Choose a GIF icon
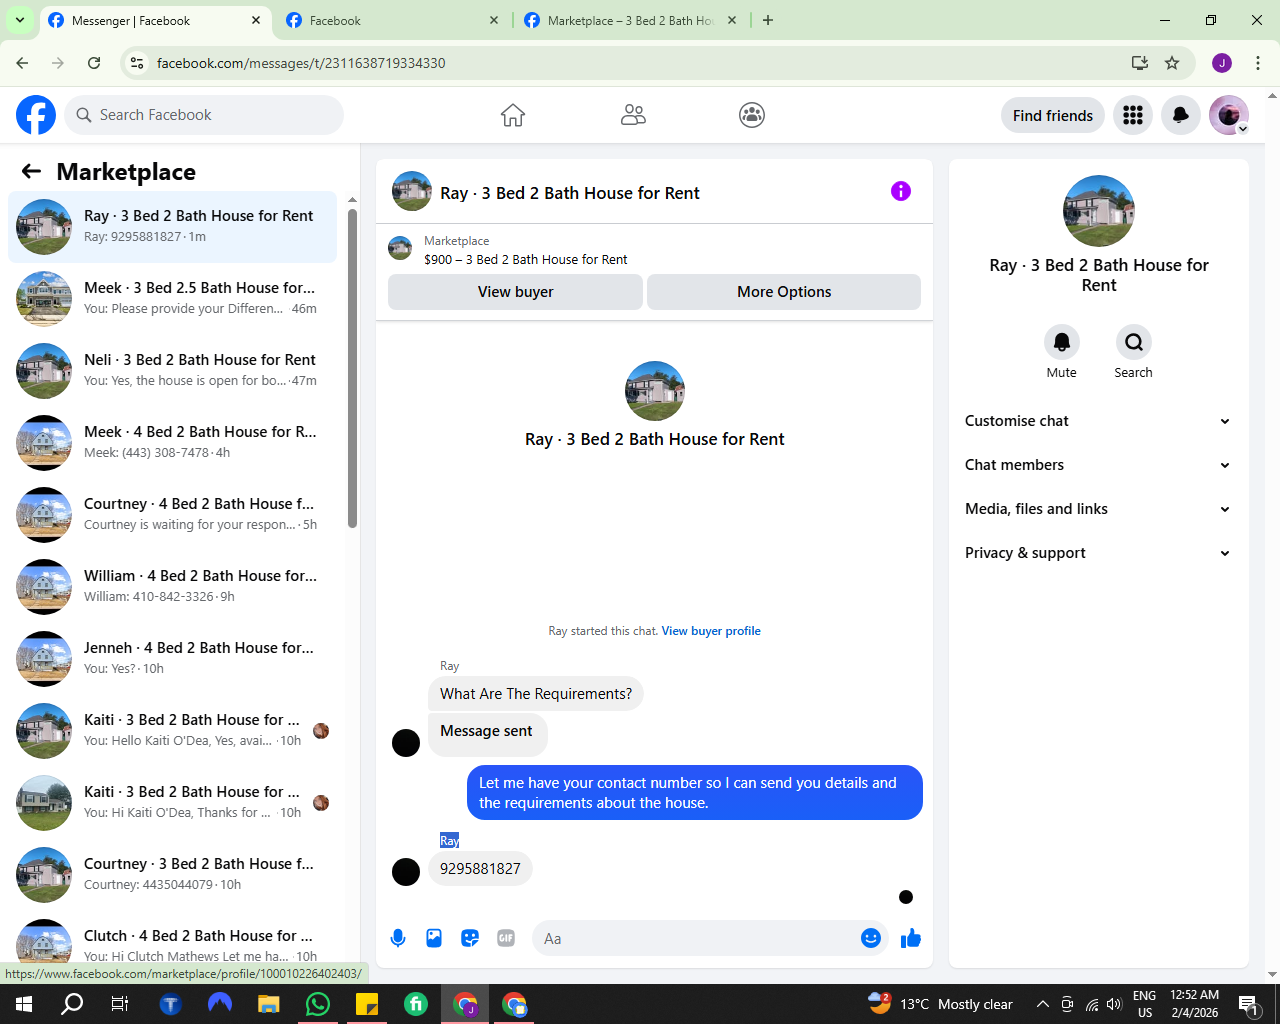The height and width of the screenshot is (1024, 1280). [506, 938]
